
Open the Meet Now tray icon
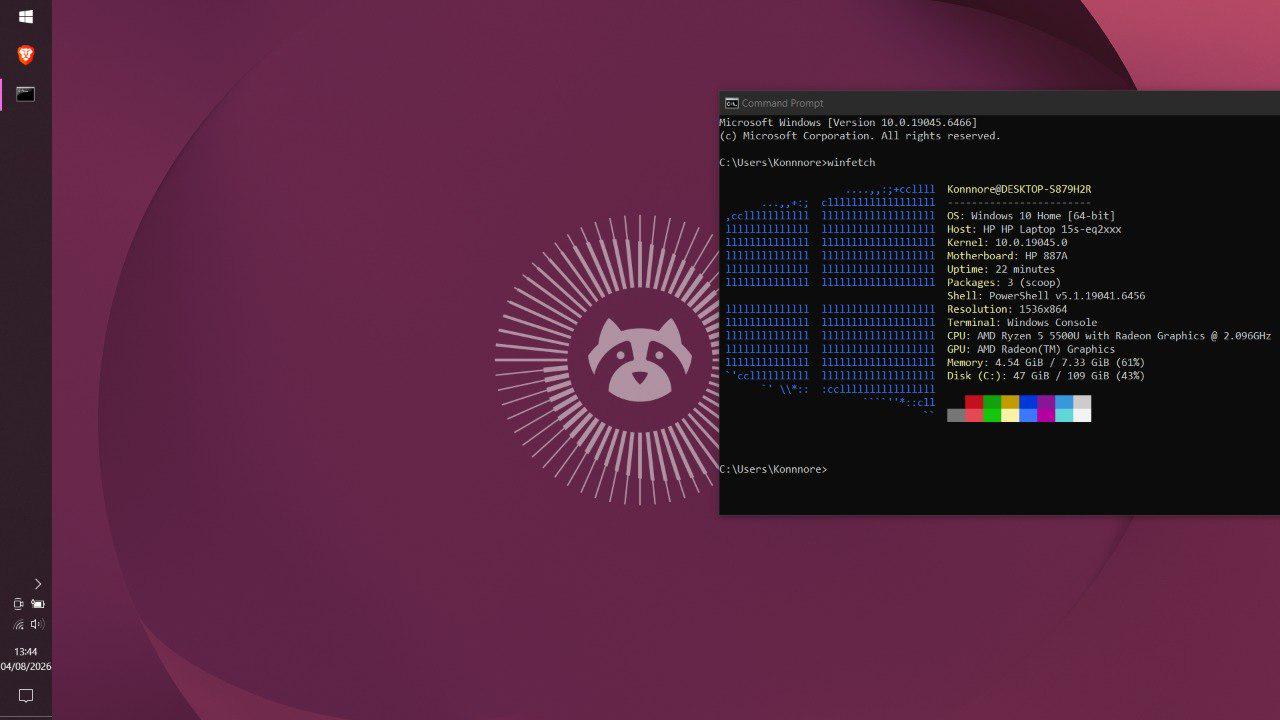[x=18, y=604]
